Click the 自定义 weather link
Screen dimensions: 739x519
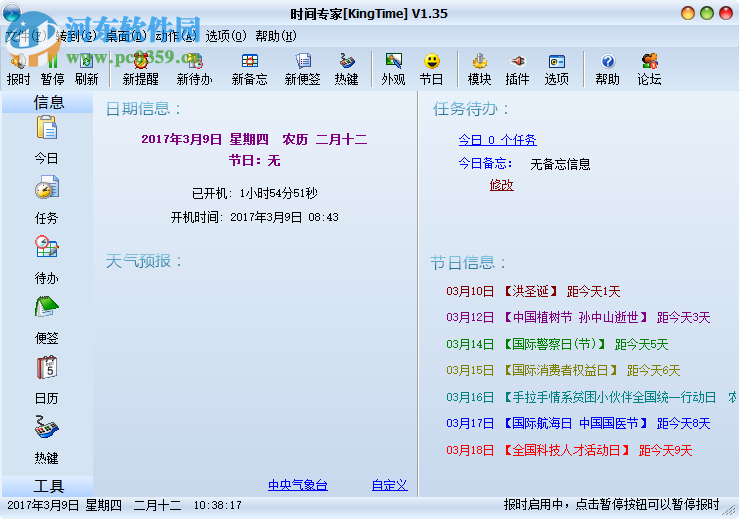coord(389,485)
